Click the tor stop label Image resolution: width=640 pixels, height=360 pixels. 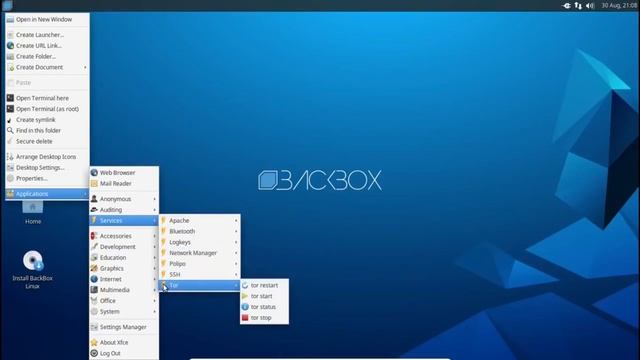[x=261, y=318]
